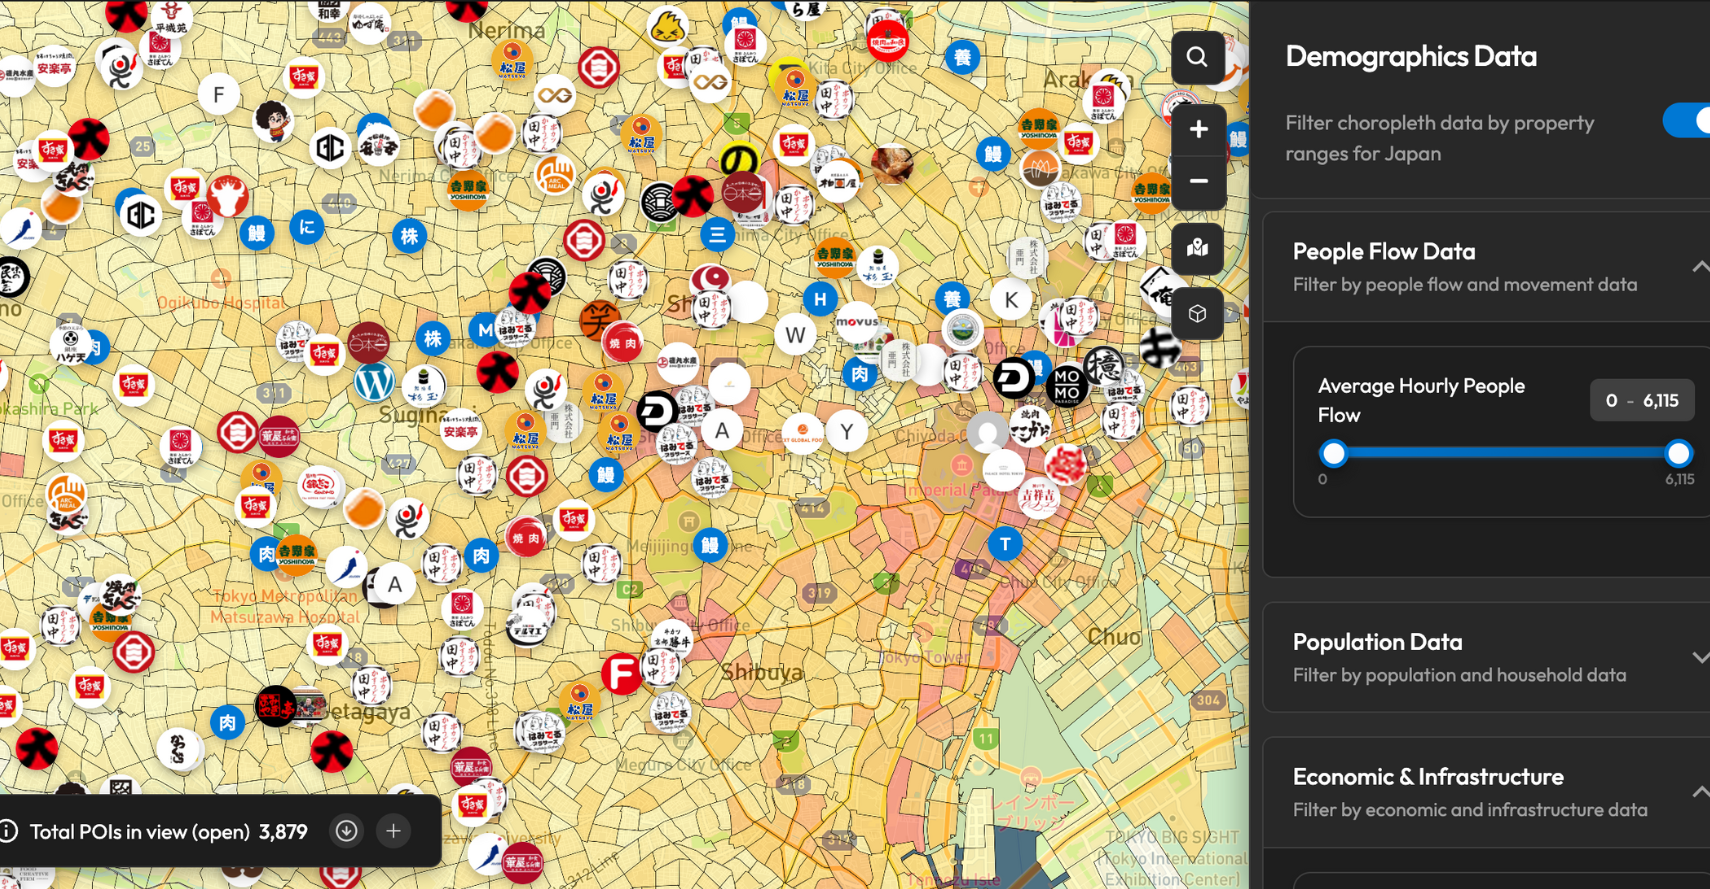This screenshot has width=1710, height=889.
Task: Click the 'Average Hourly People Flow' label
Action: click(1421, 400)
